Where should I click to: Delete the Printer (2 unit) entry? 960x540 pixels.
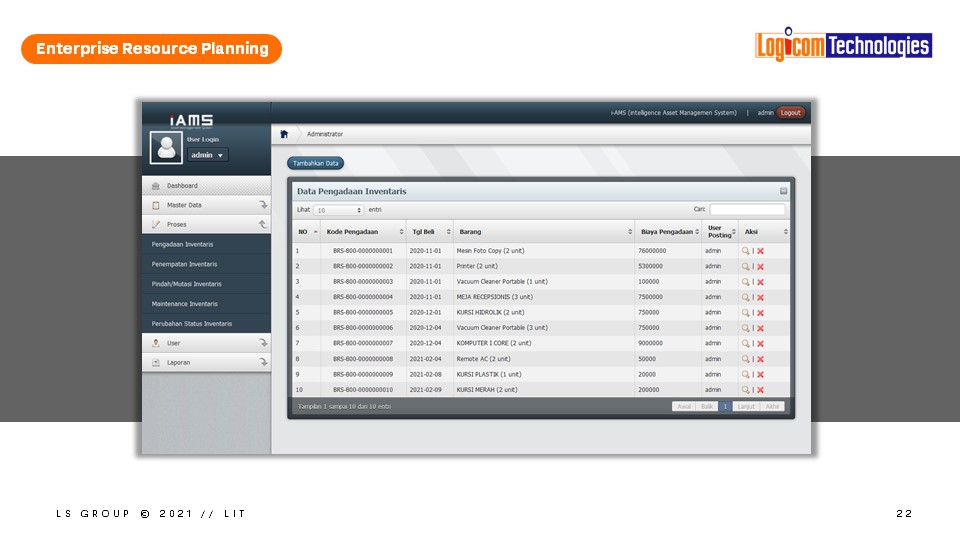coord(760,267)
